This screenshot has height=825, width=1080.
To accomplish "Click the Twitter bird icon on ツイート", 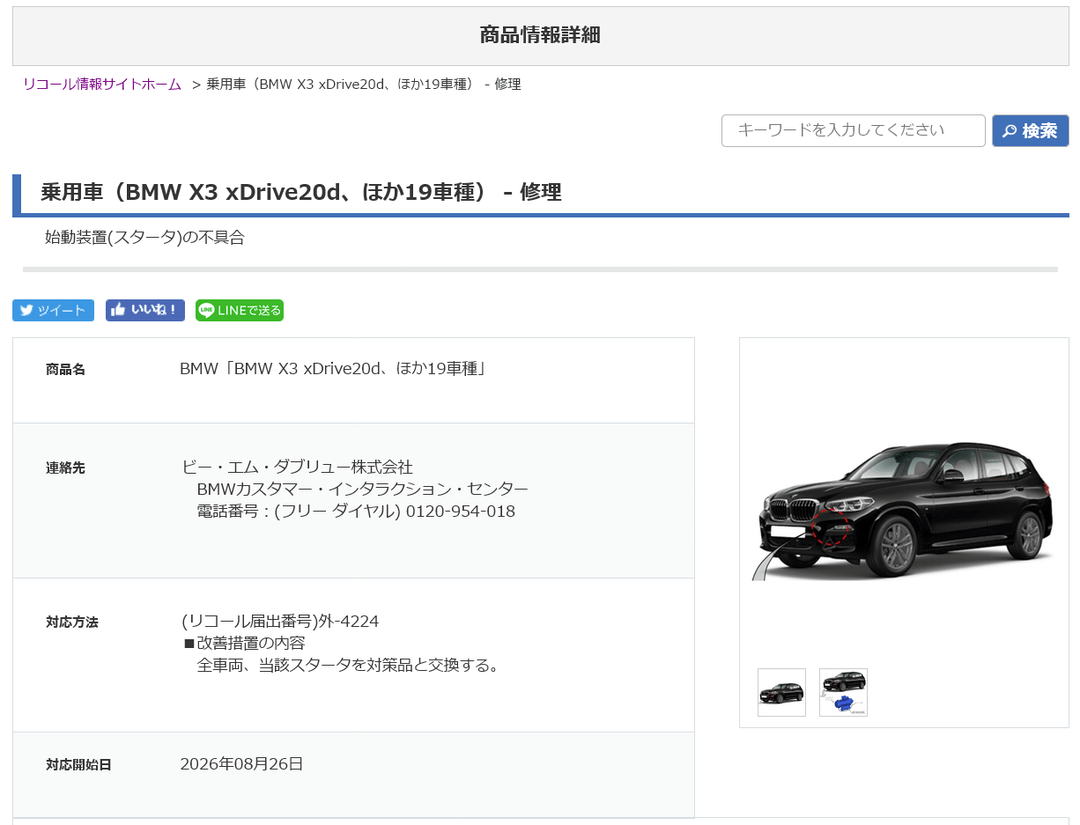I will pyautogui.click(x=26, y=311).
